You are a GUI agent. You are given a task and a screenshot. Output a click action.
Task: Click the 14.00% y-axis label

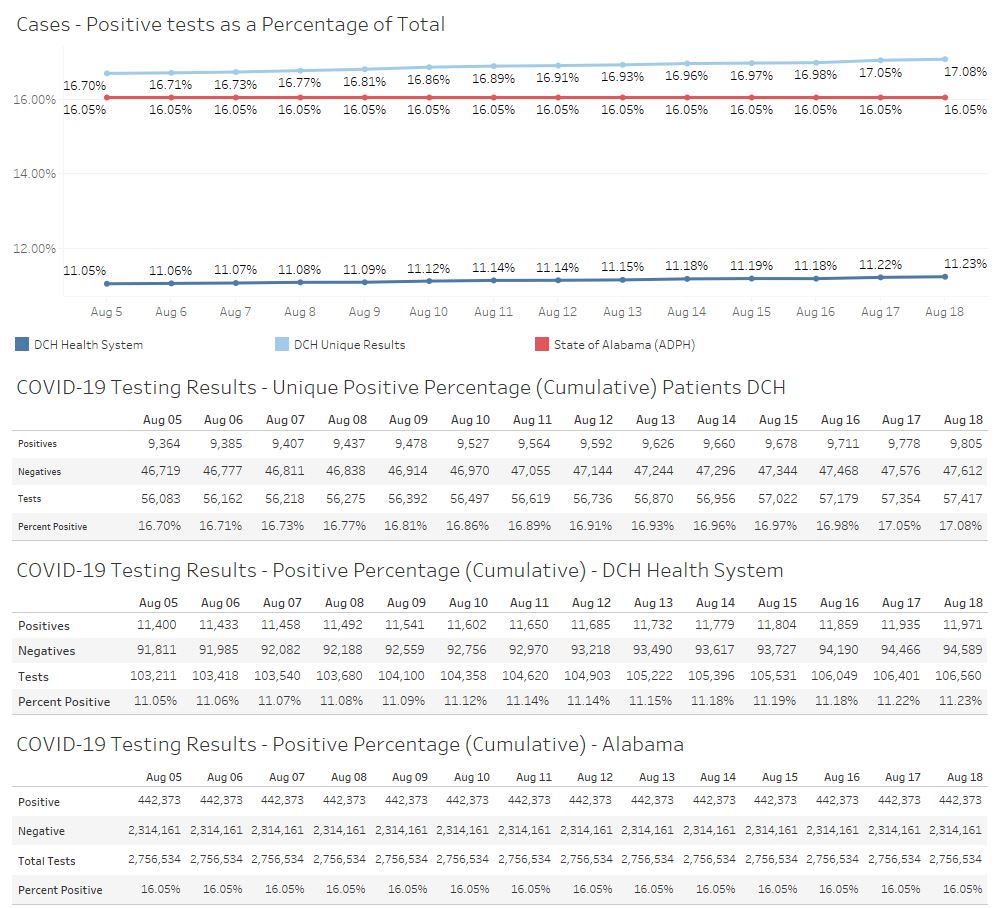coord(35,174)
